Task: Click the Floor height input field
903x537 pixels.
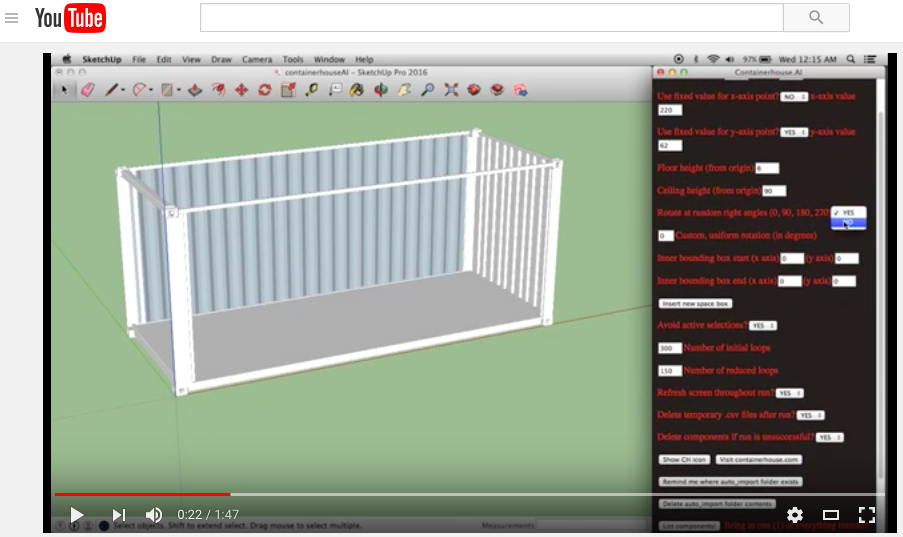Action: (x=767, y=168)
